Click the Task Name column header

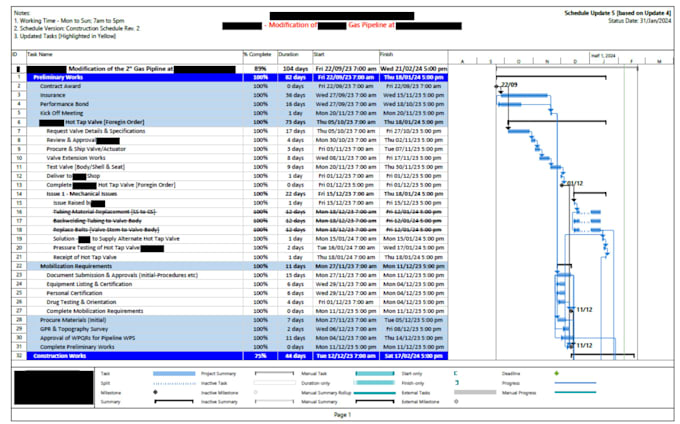pos(40,55)
